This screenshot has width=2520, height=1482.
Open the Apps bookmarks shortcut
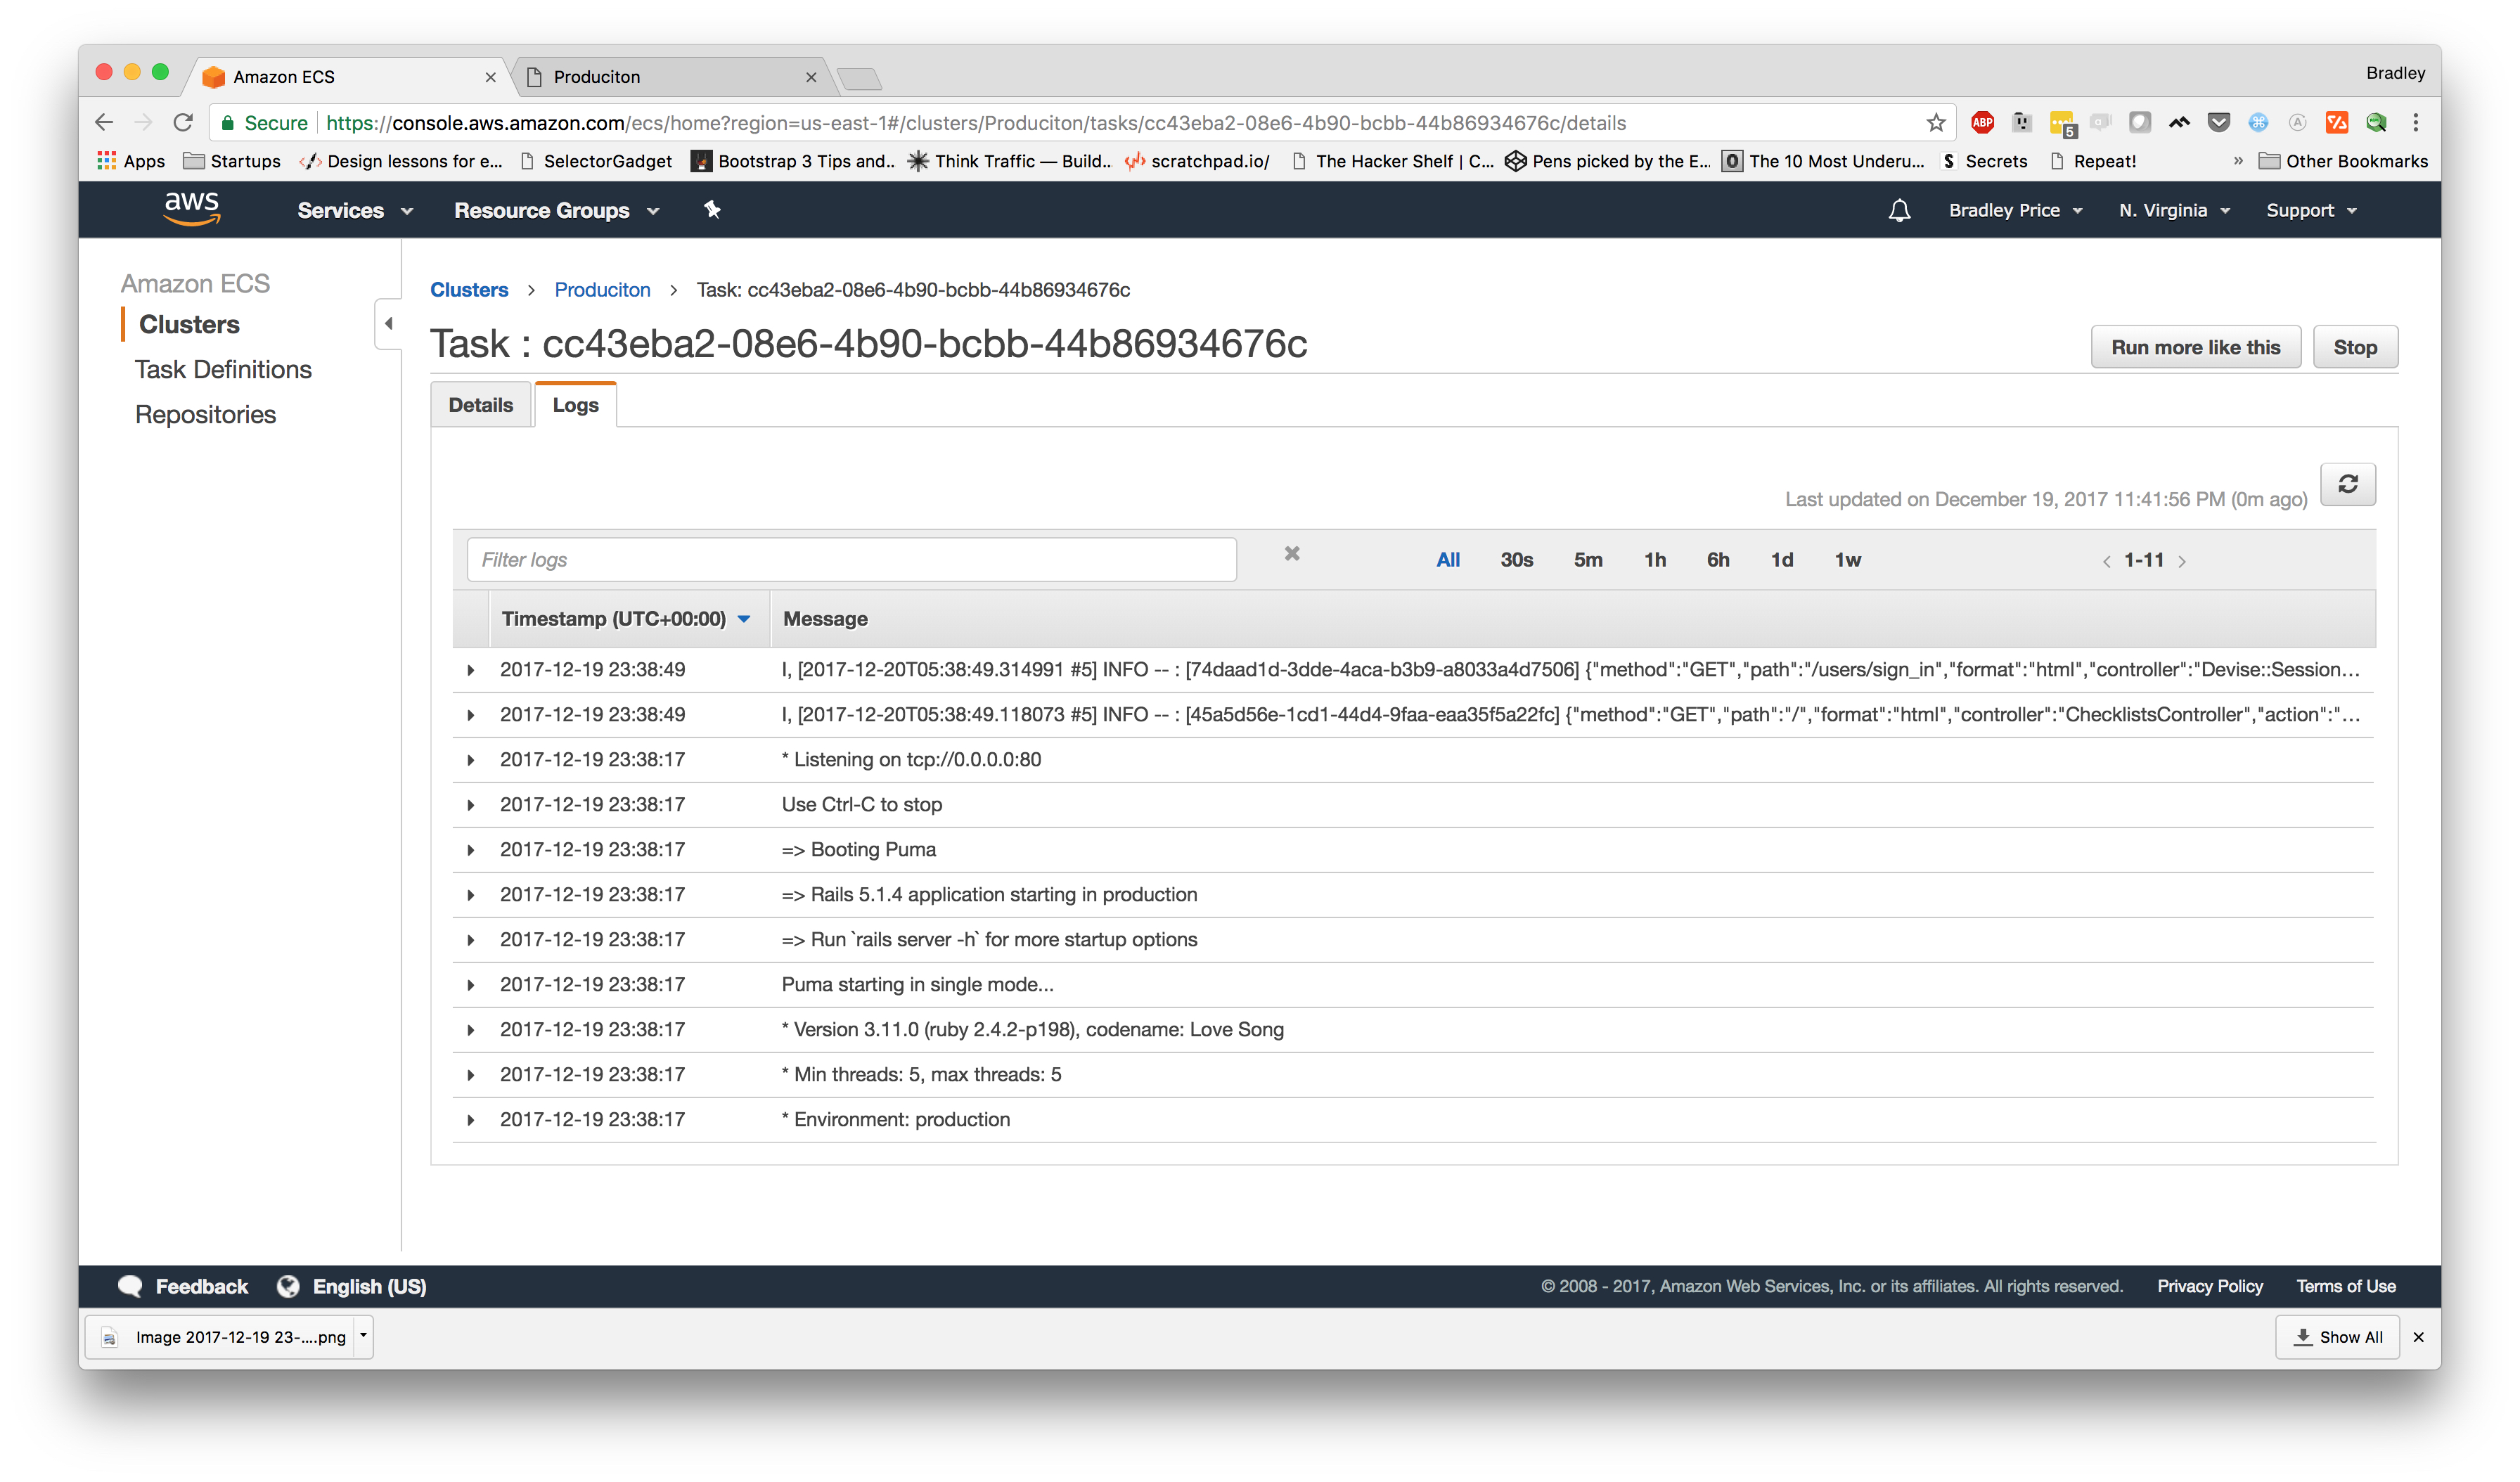click(131, 161)
